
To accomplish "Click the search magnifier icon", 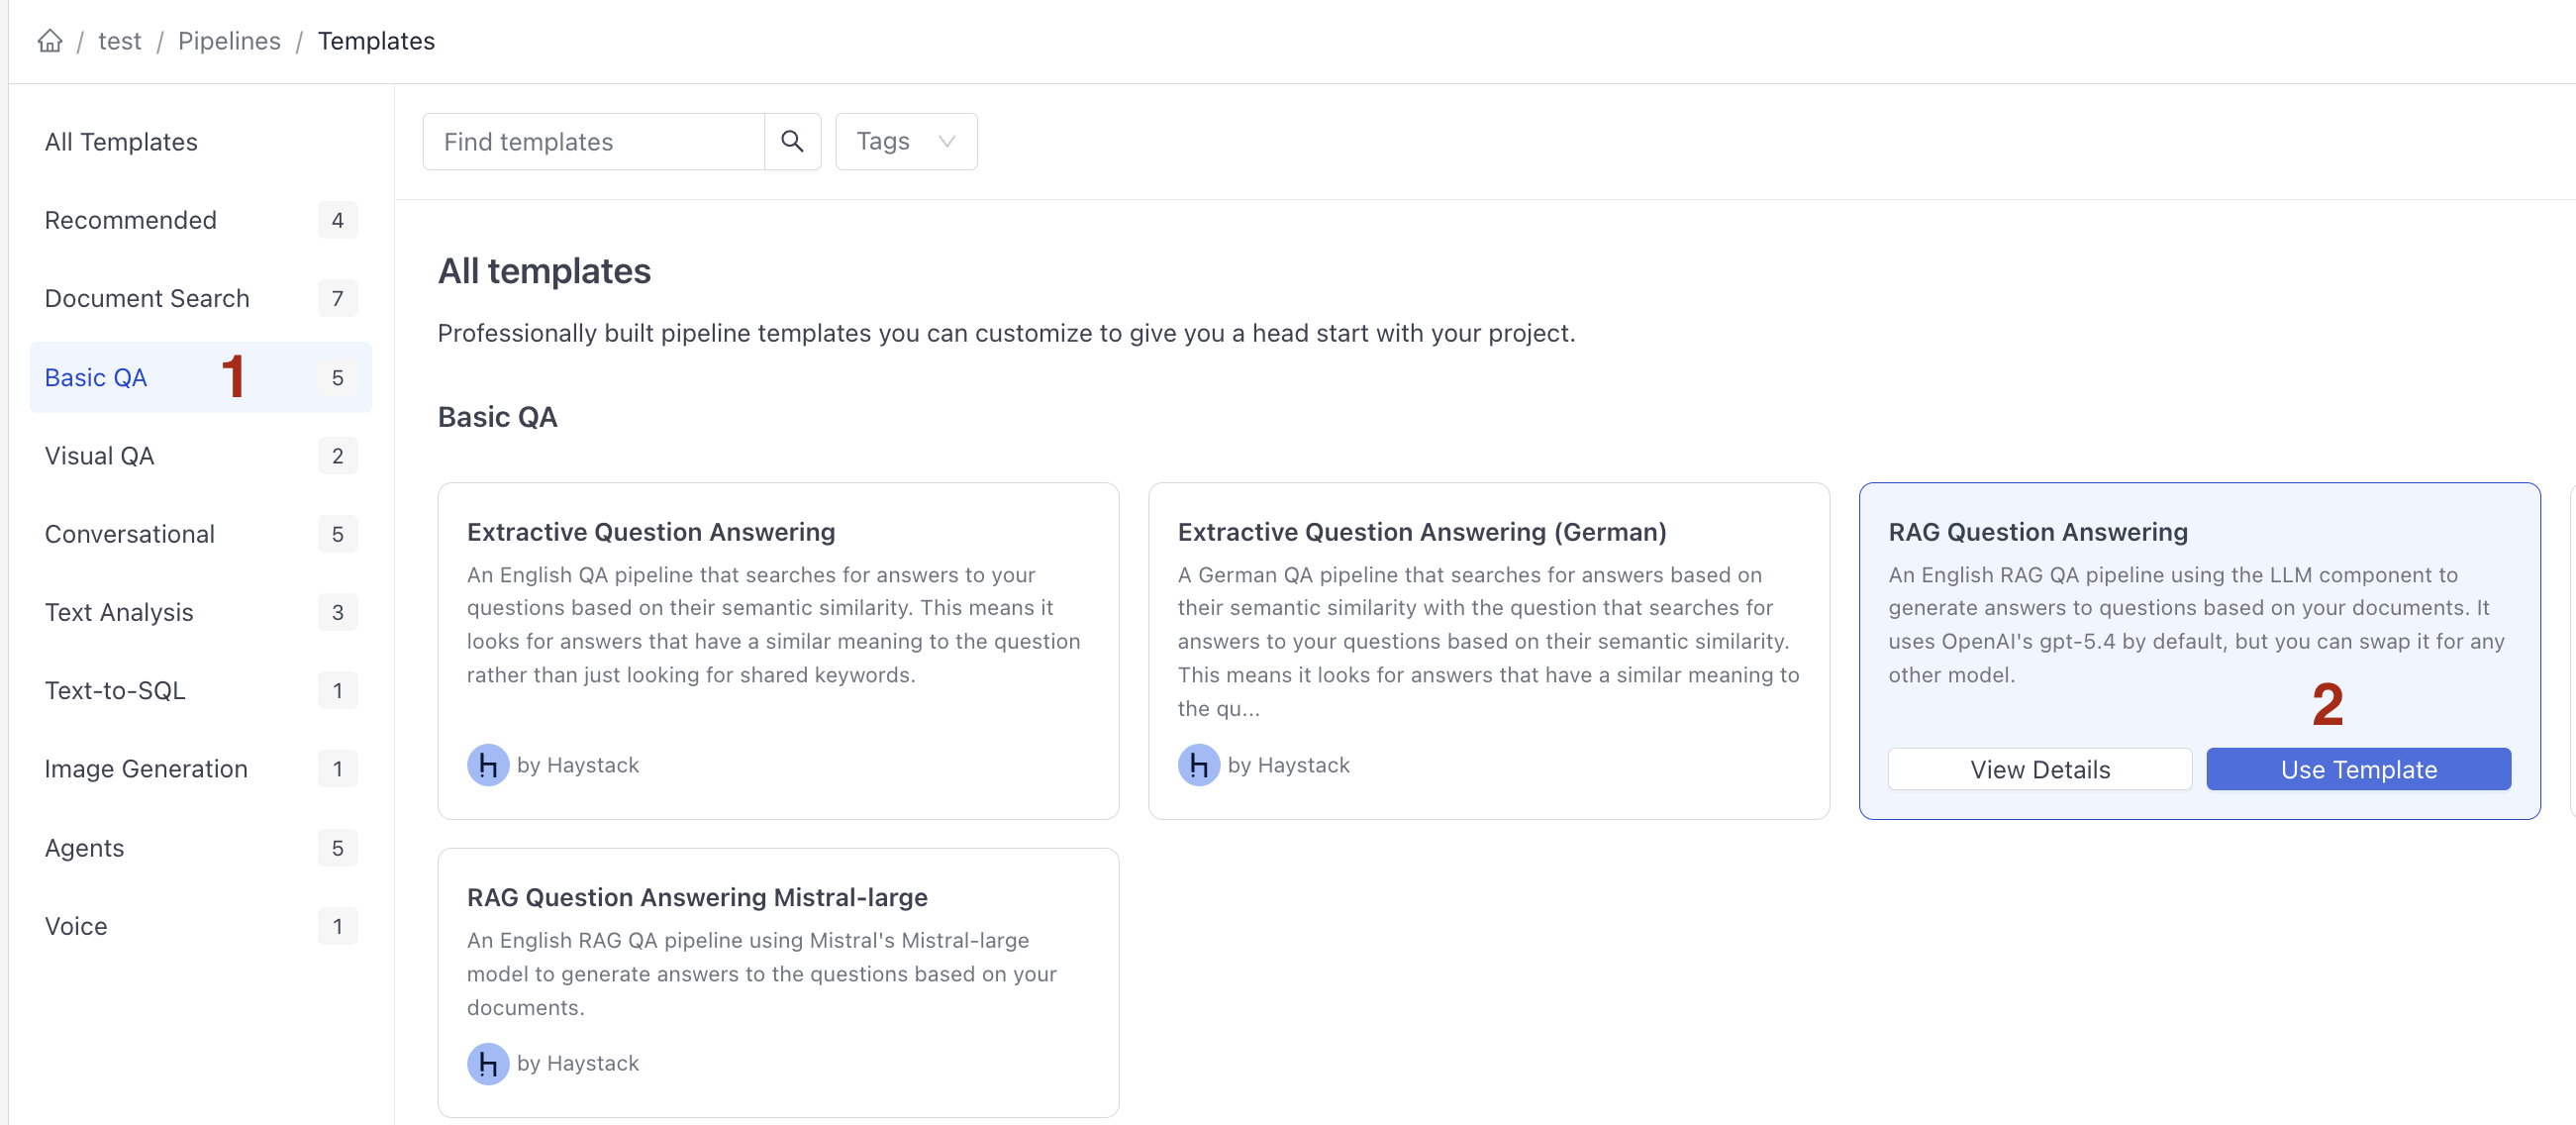I will 792,141.
